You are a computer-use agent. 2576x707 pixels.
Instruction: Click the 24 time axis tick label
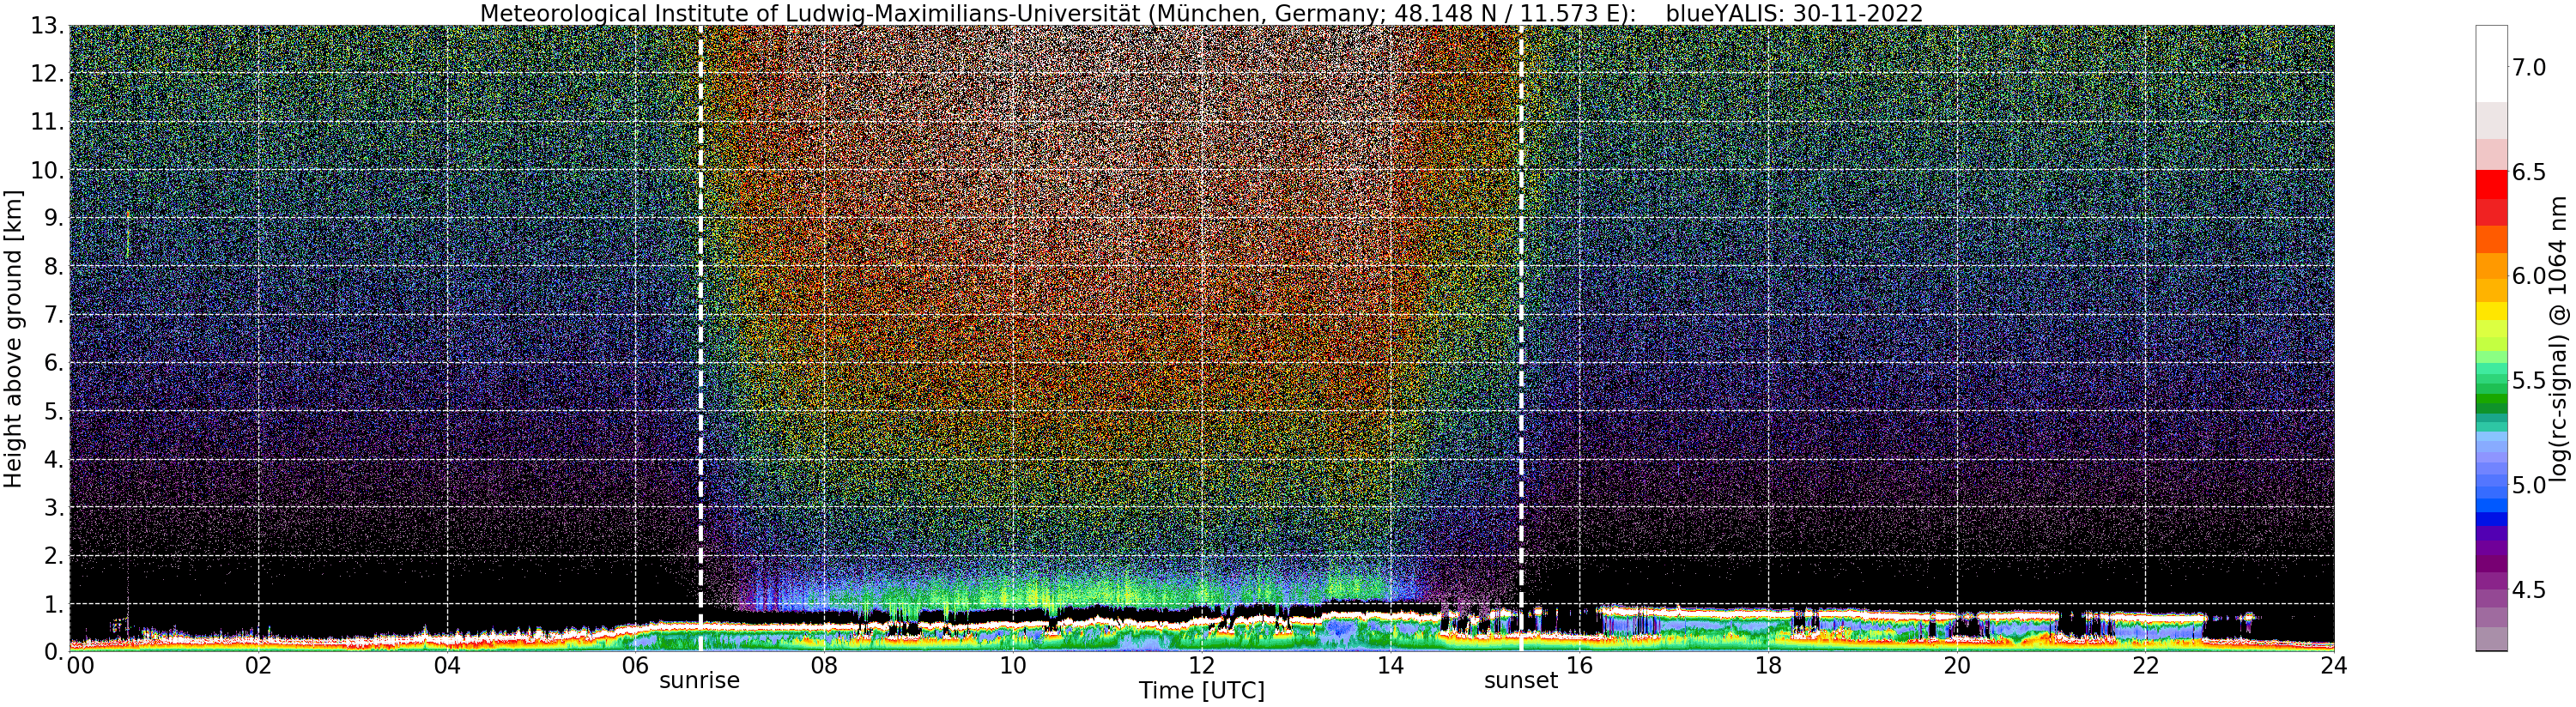2334,666
